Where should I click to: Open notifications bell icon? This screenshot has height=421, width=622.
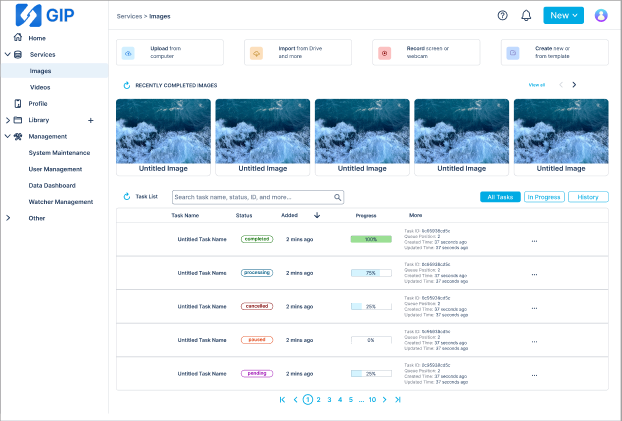pyautogui.click(x=526, y=15)
